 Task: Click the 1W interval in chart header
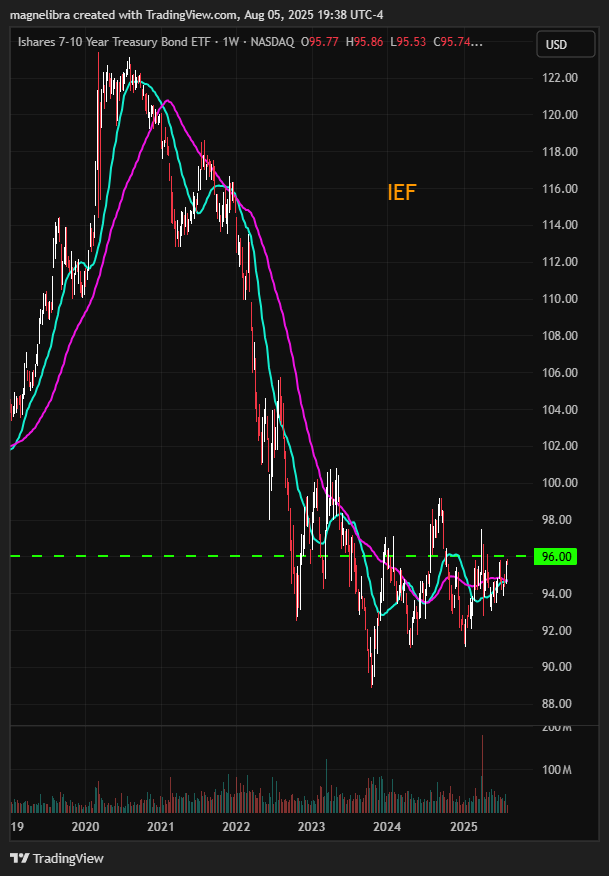[230, 42]
